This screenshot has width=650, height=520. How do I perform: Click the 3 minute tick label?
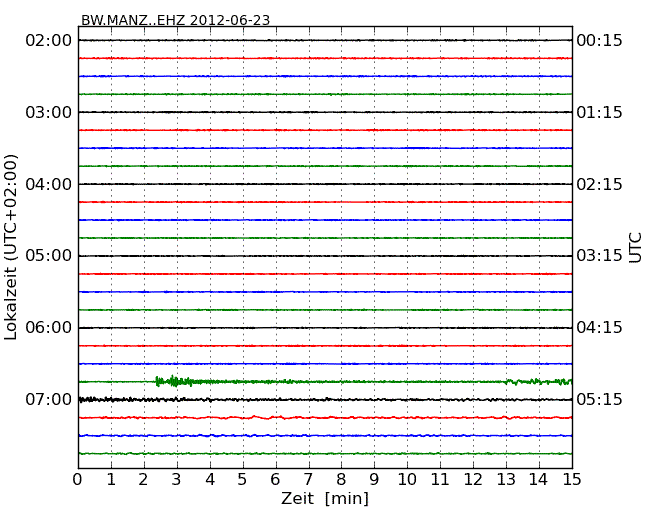click(177, 480)
